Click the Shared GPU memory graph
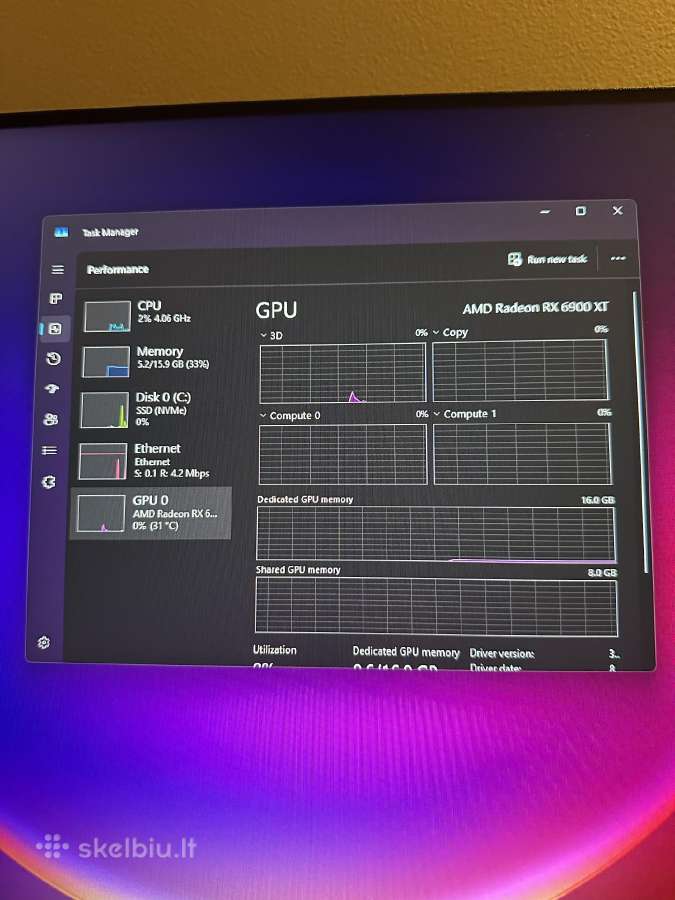The height and width of the screenshot is (900, 675). [436, 607]
